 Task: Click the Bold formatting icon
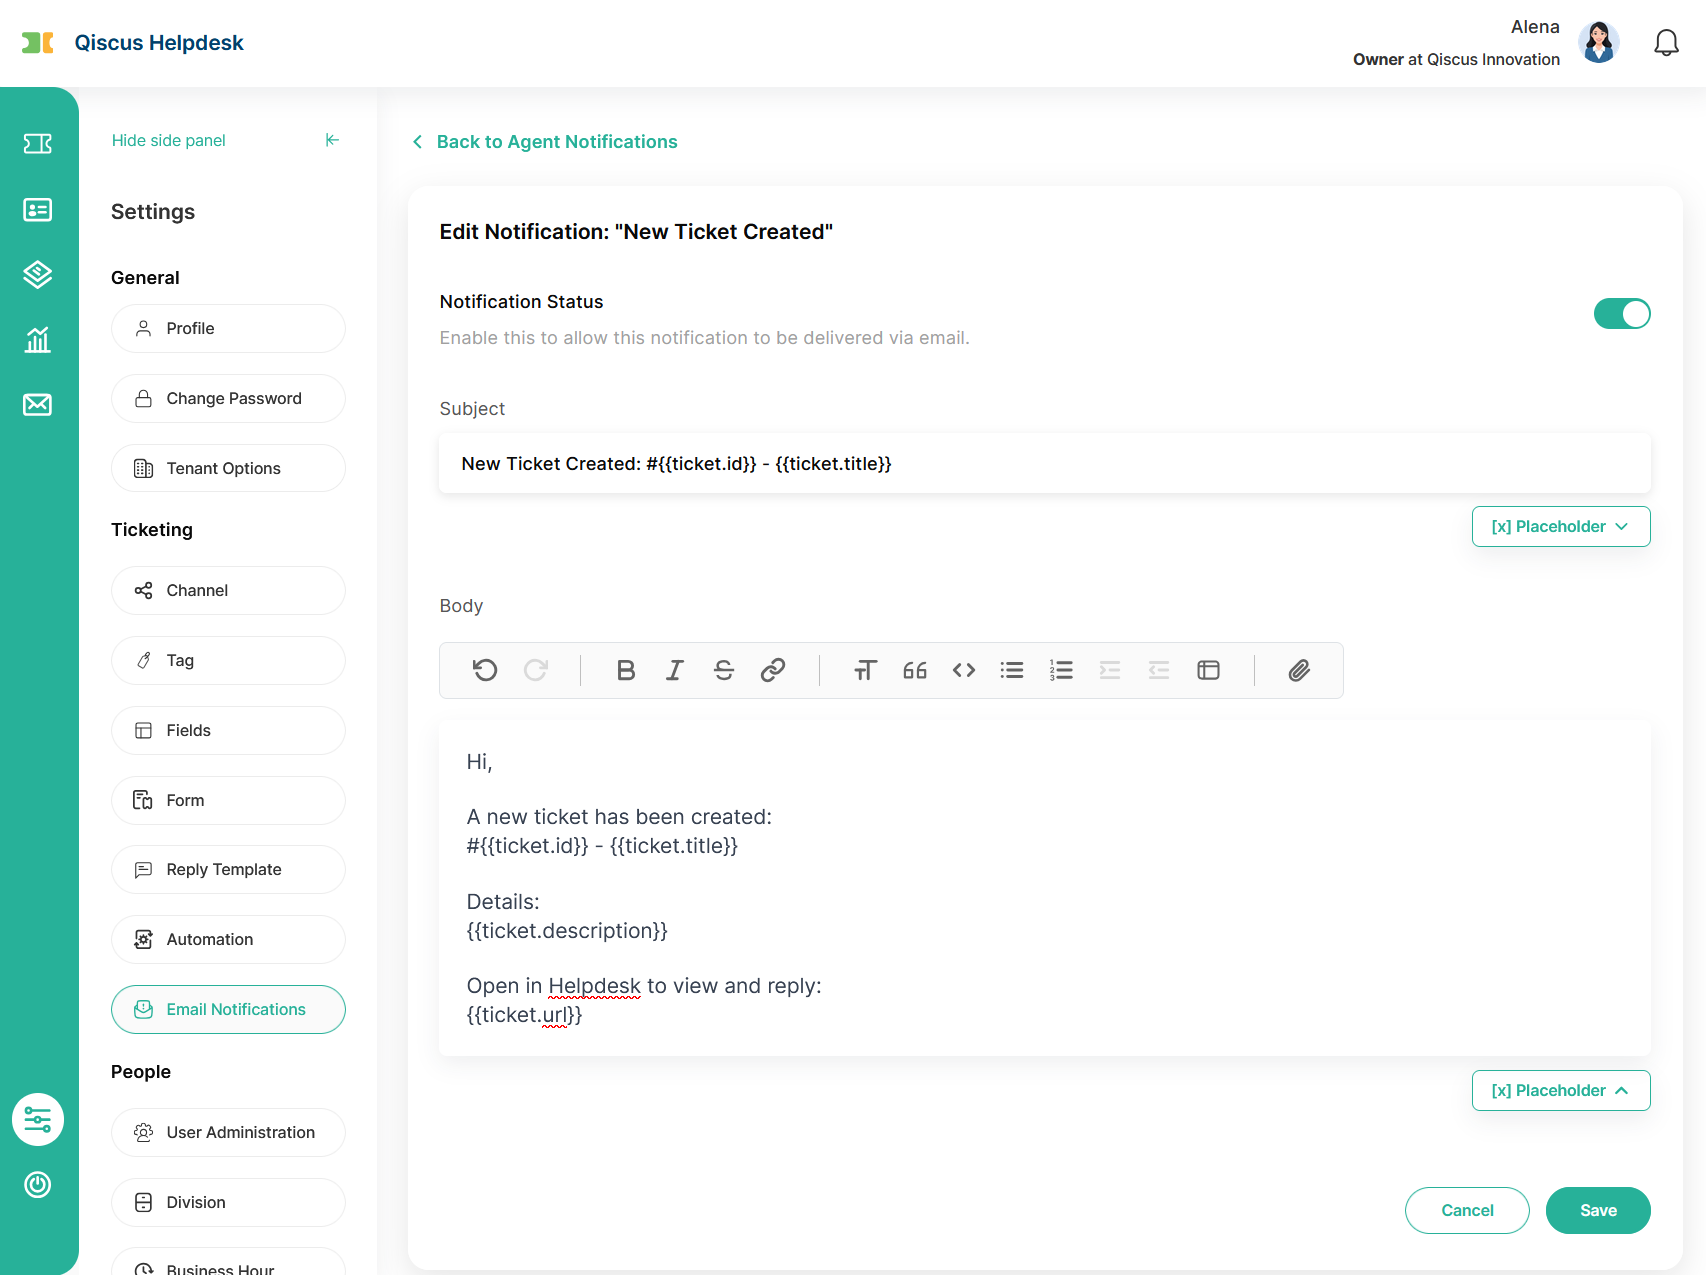coord(626,670)
